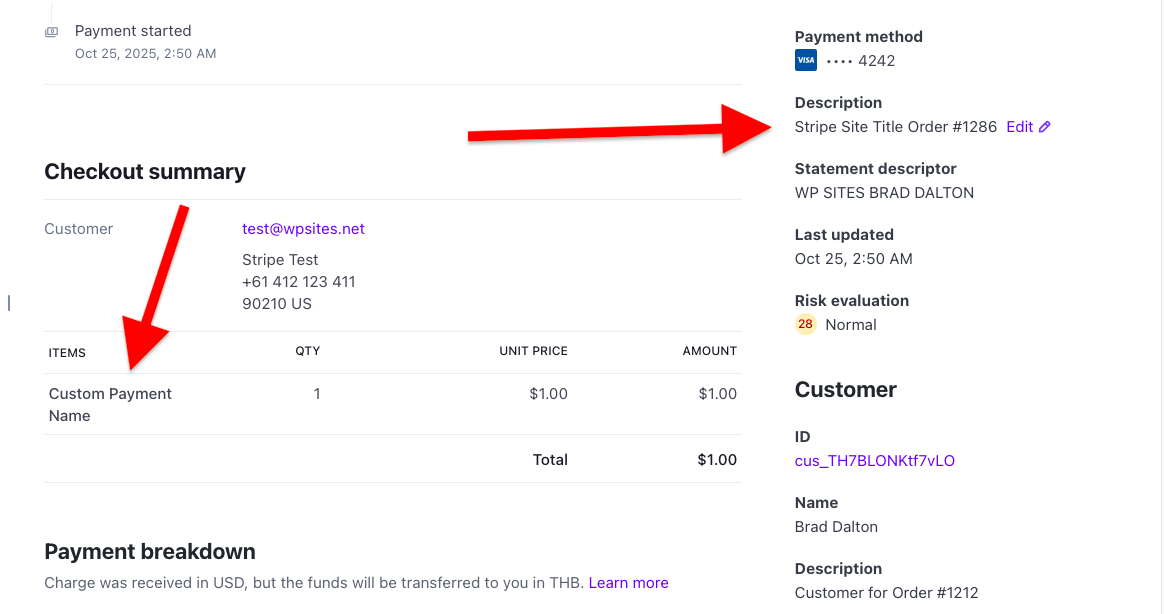Open the test@wpsites.net customer email link
Screen dimensions: 1164x614
tap(303, 229)
